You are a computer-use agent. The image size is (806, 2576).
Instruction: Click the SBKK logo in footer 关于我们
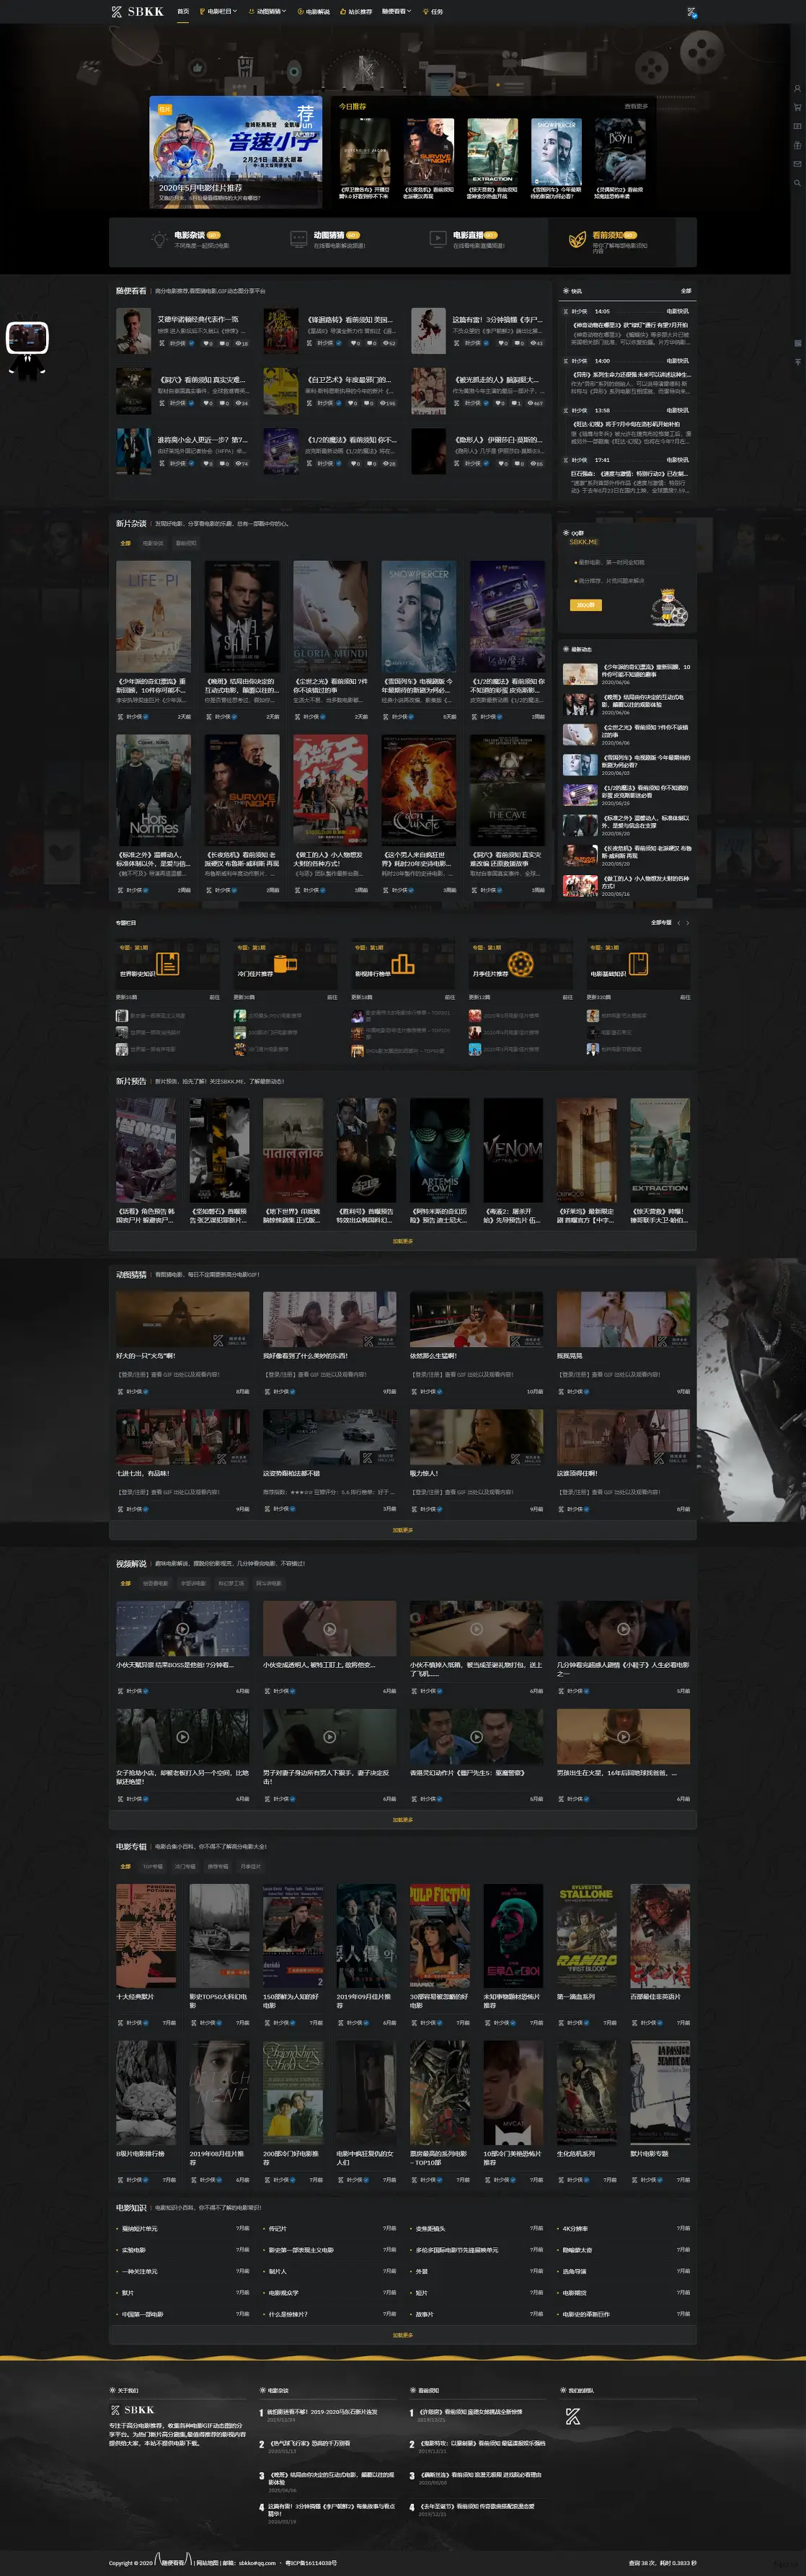(x=132, y=2410)
